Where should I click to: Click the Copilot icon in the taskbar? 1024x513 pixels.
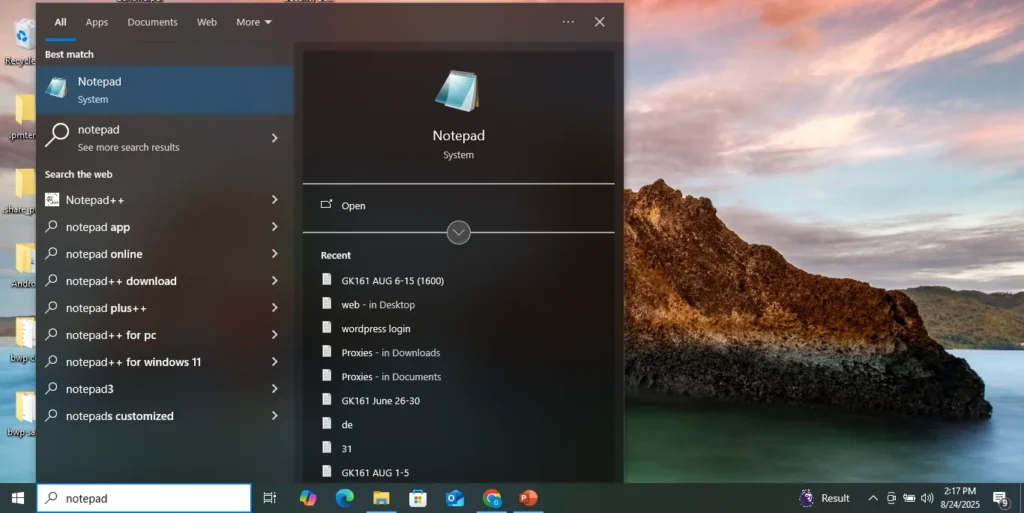[308, 498]
